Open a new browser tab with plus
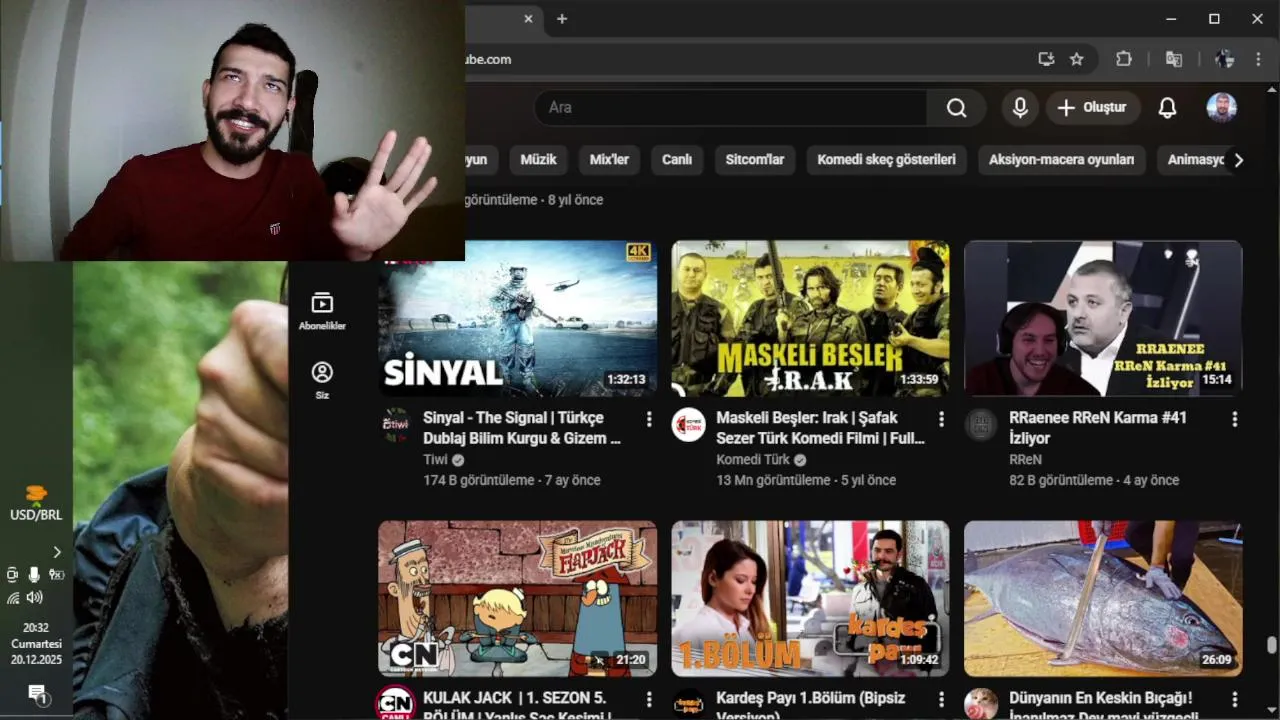1280x720 pixels. 562,19
